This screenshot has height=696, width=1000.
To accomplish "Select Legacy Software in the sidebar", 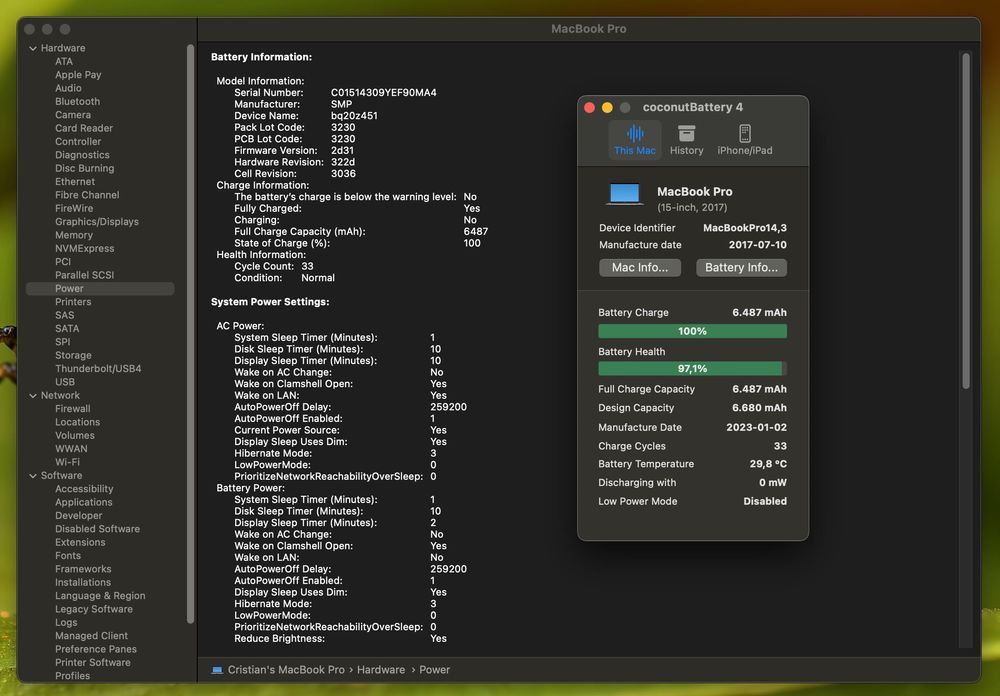I will (94, 610).
